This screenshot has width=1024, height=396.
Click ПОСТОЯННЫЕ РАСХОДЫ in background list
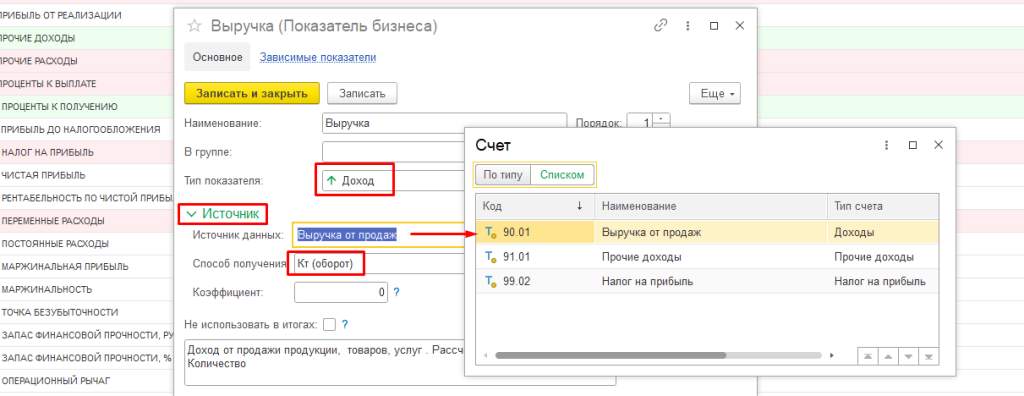tap(55, 244)
